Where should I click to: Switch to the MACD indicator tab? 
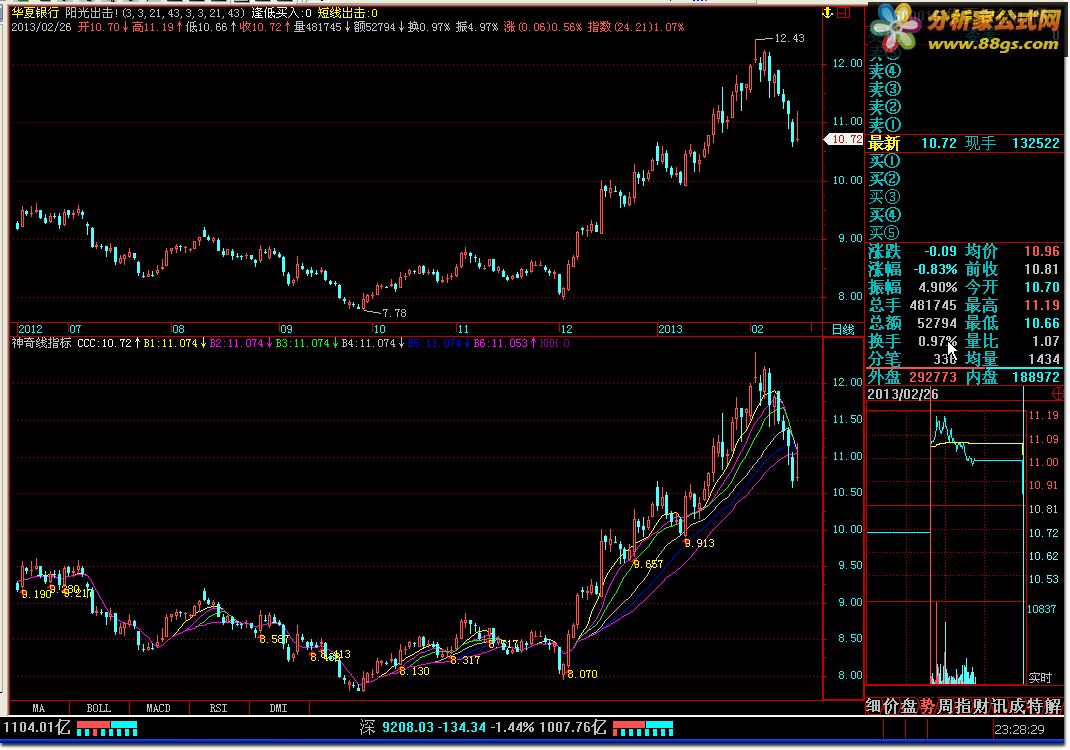coord(158,708)
